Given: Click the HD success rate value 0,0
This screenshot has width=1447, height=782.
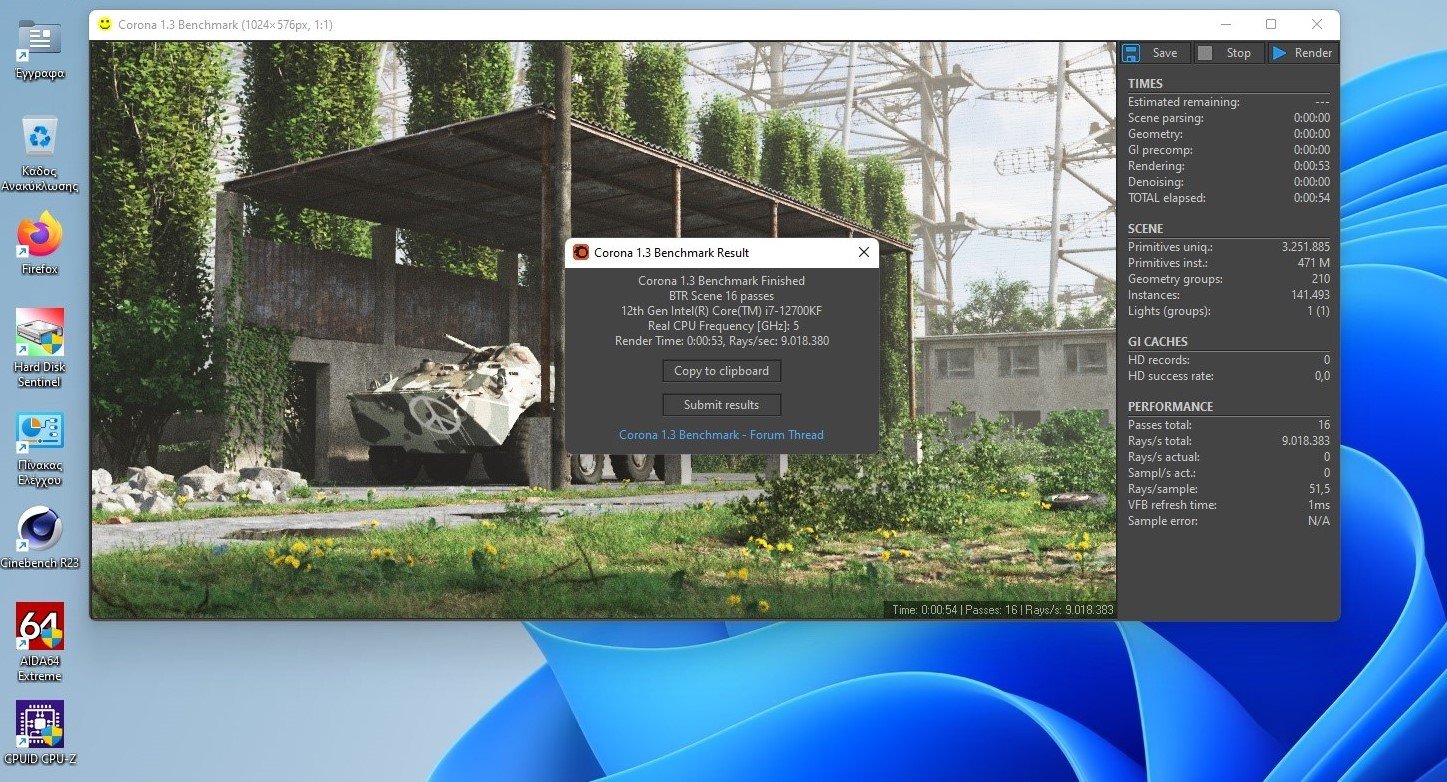Looking at the screenshot, I should coord(1322,376).
